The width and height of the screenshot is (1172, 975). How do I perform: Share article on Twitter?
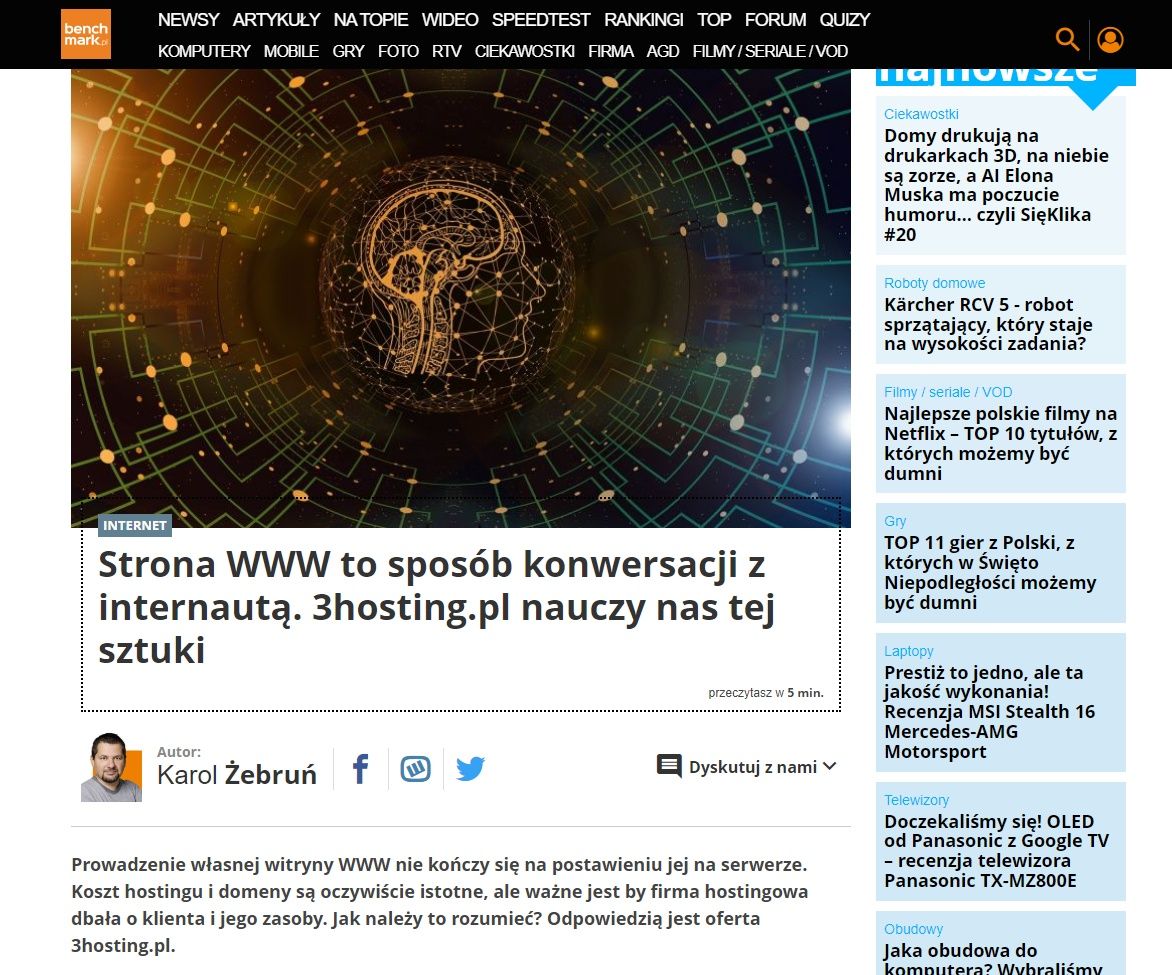tap(470, 769)
